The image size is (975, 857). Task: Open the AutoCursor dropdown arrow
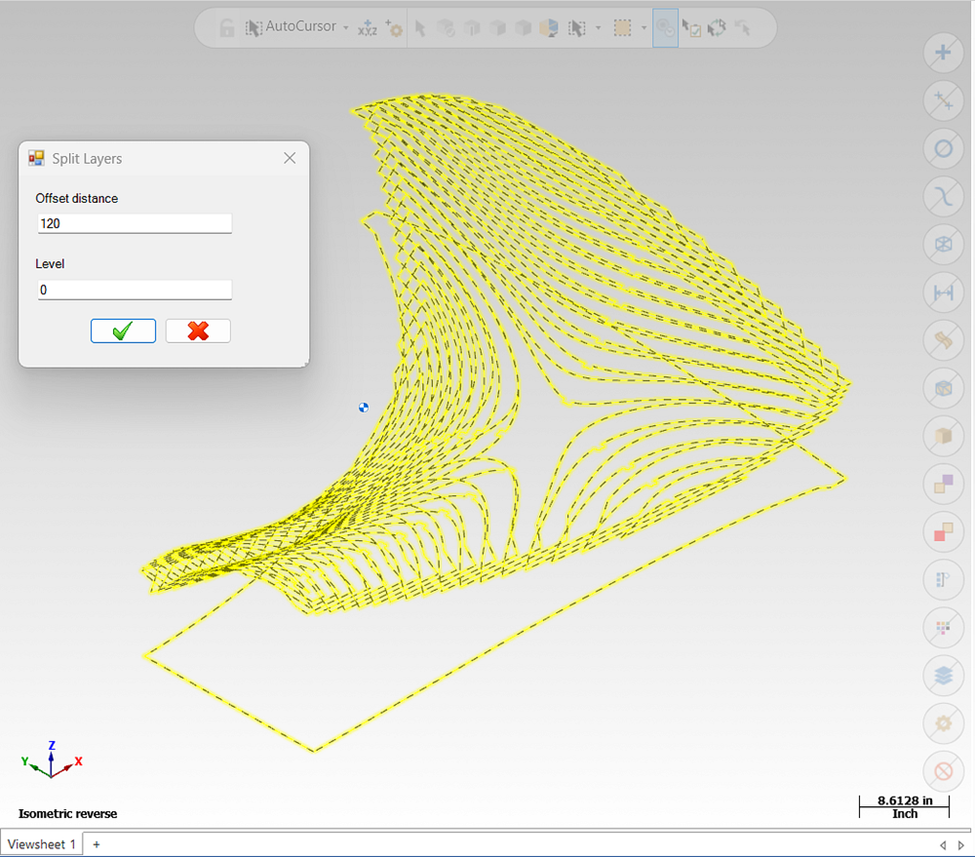(x=346, y=28)
